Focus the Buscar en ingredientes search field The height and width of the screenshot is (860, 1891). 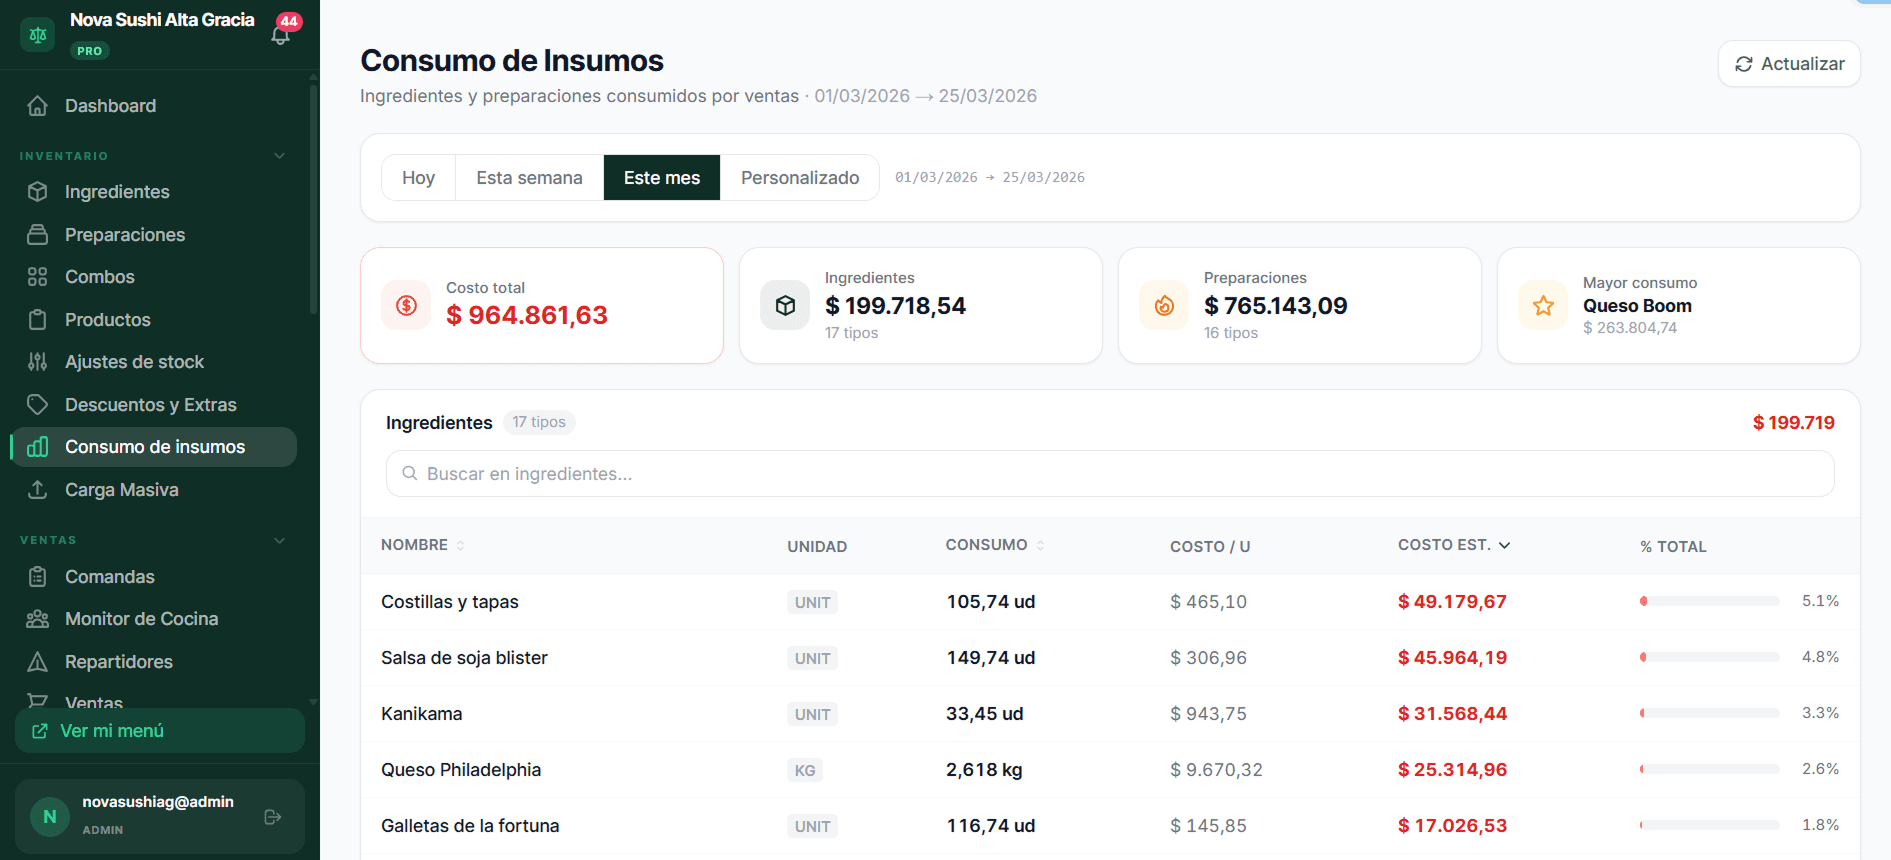tap(1110, 474)
